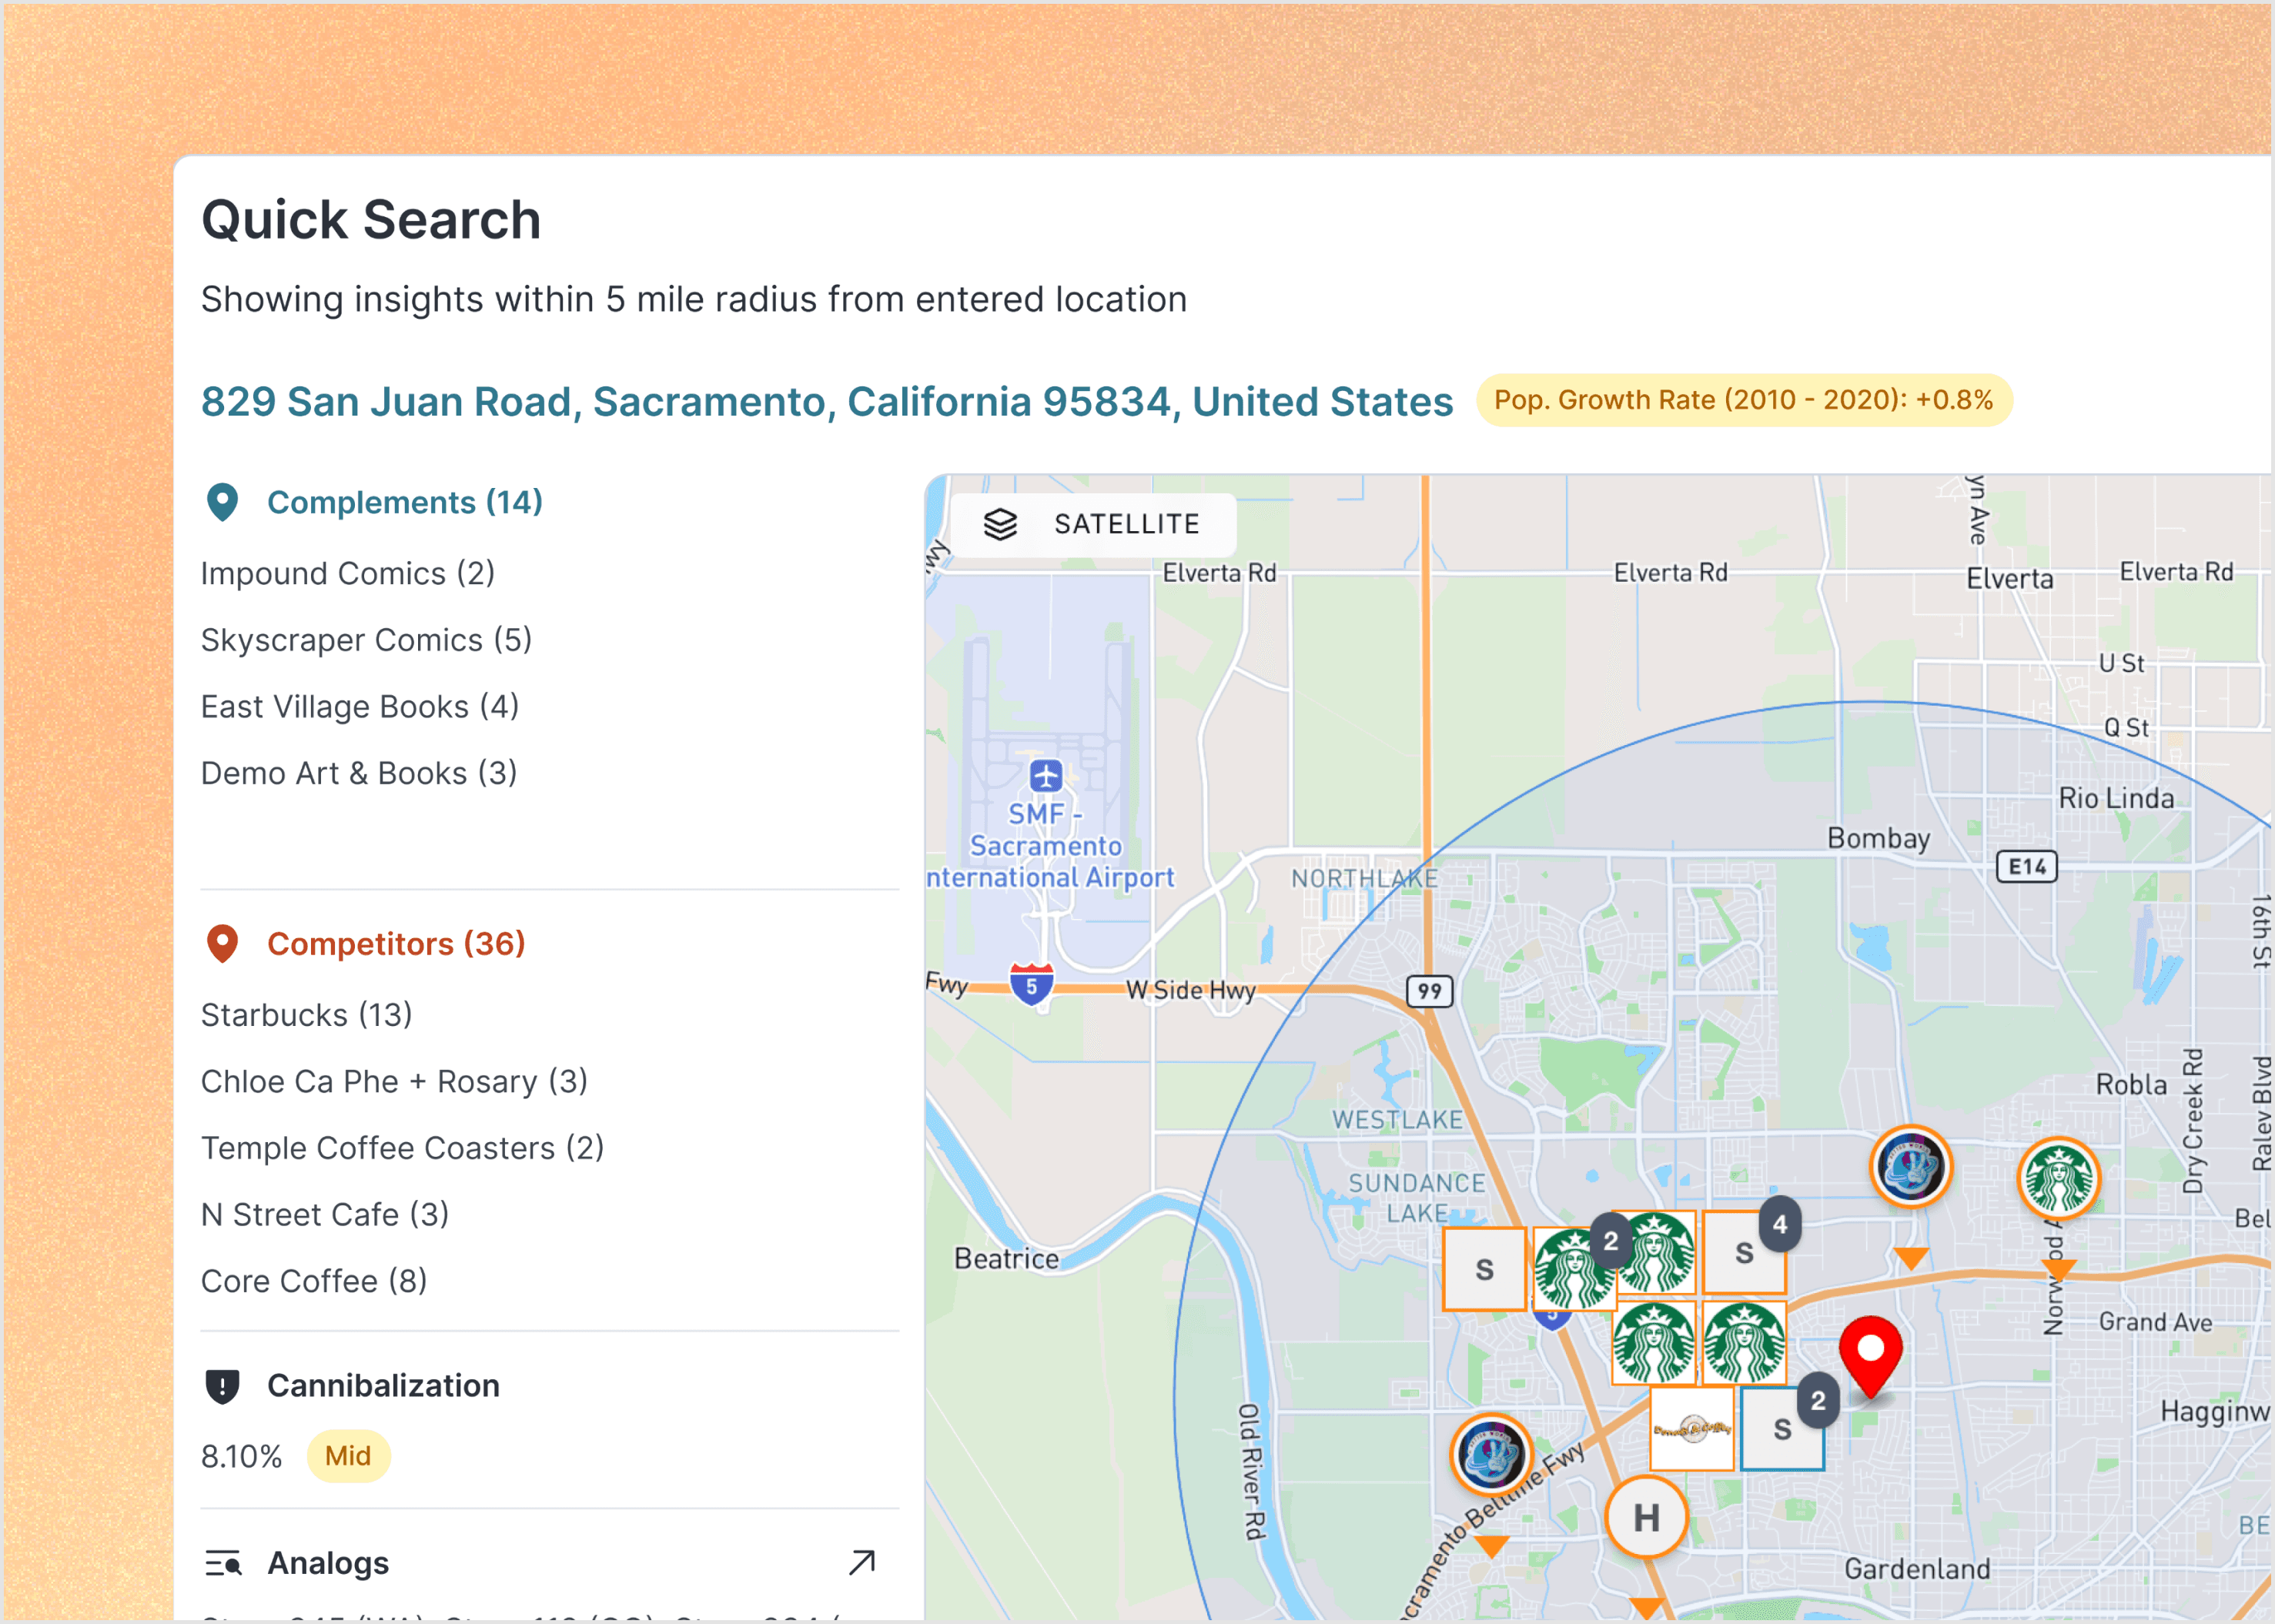Click the Cannibalization shield icon

[x=222, y=1385]
